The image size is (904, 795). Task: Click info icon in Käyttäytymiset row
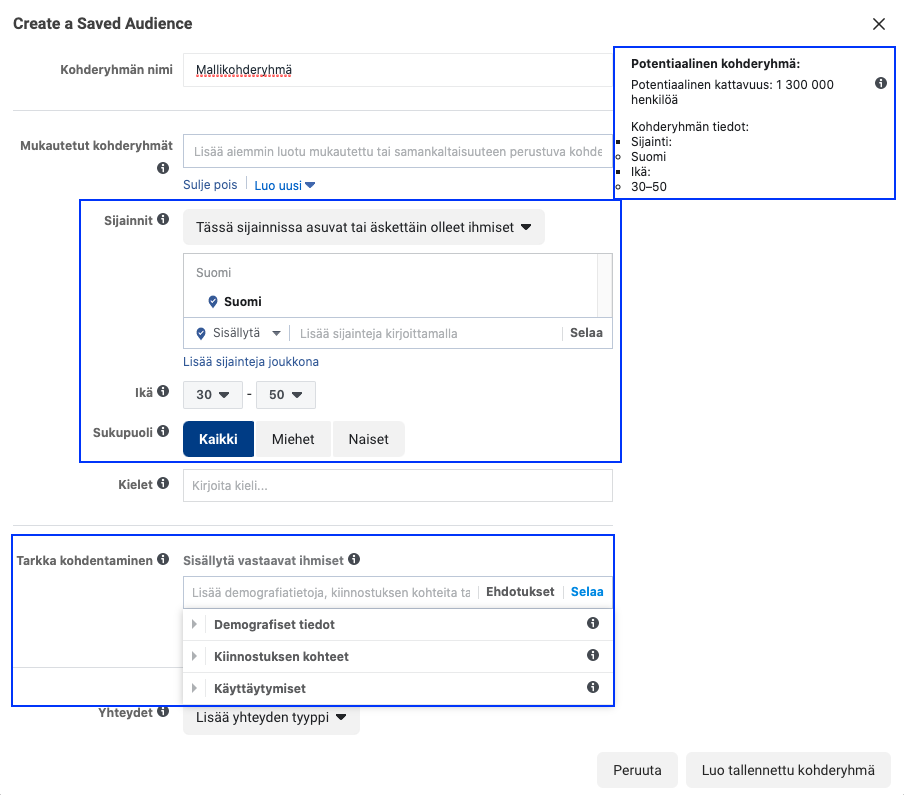pyautogui.click(x=593, y=687)
